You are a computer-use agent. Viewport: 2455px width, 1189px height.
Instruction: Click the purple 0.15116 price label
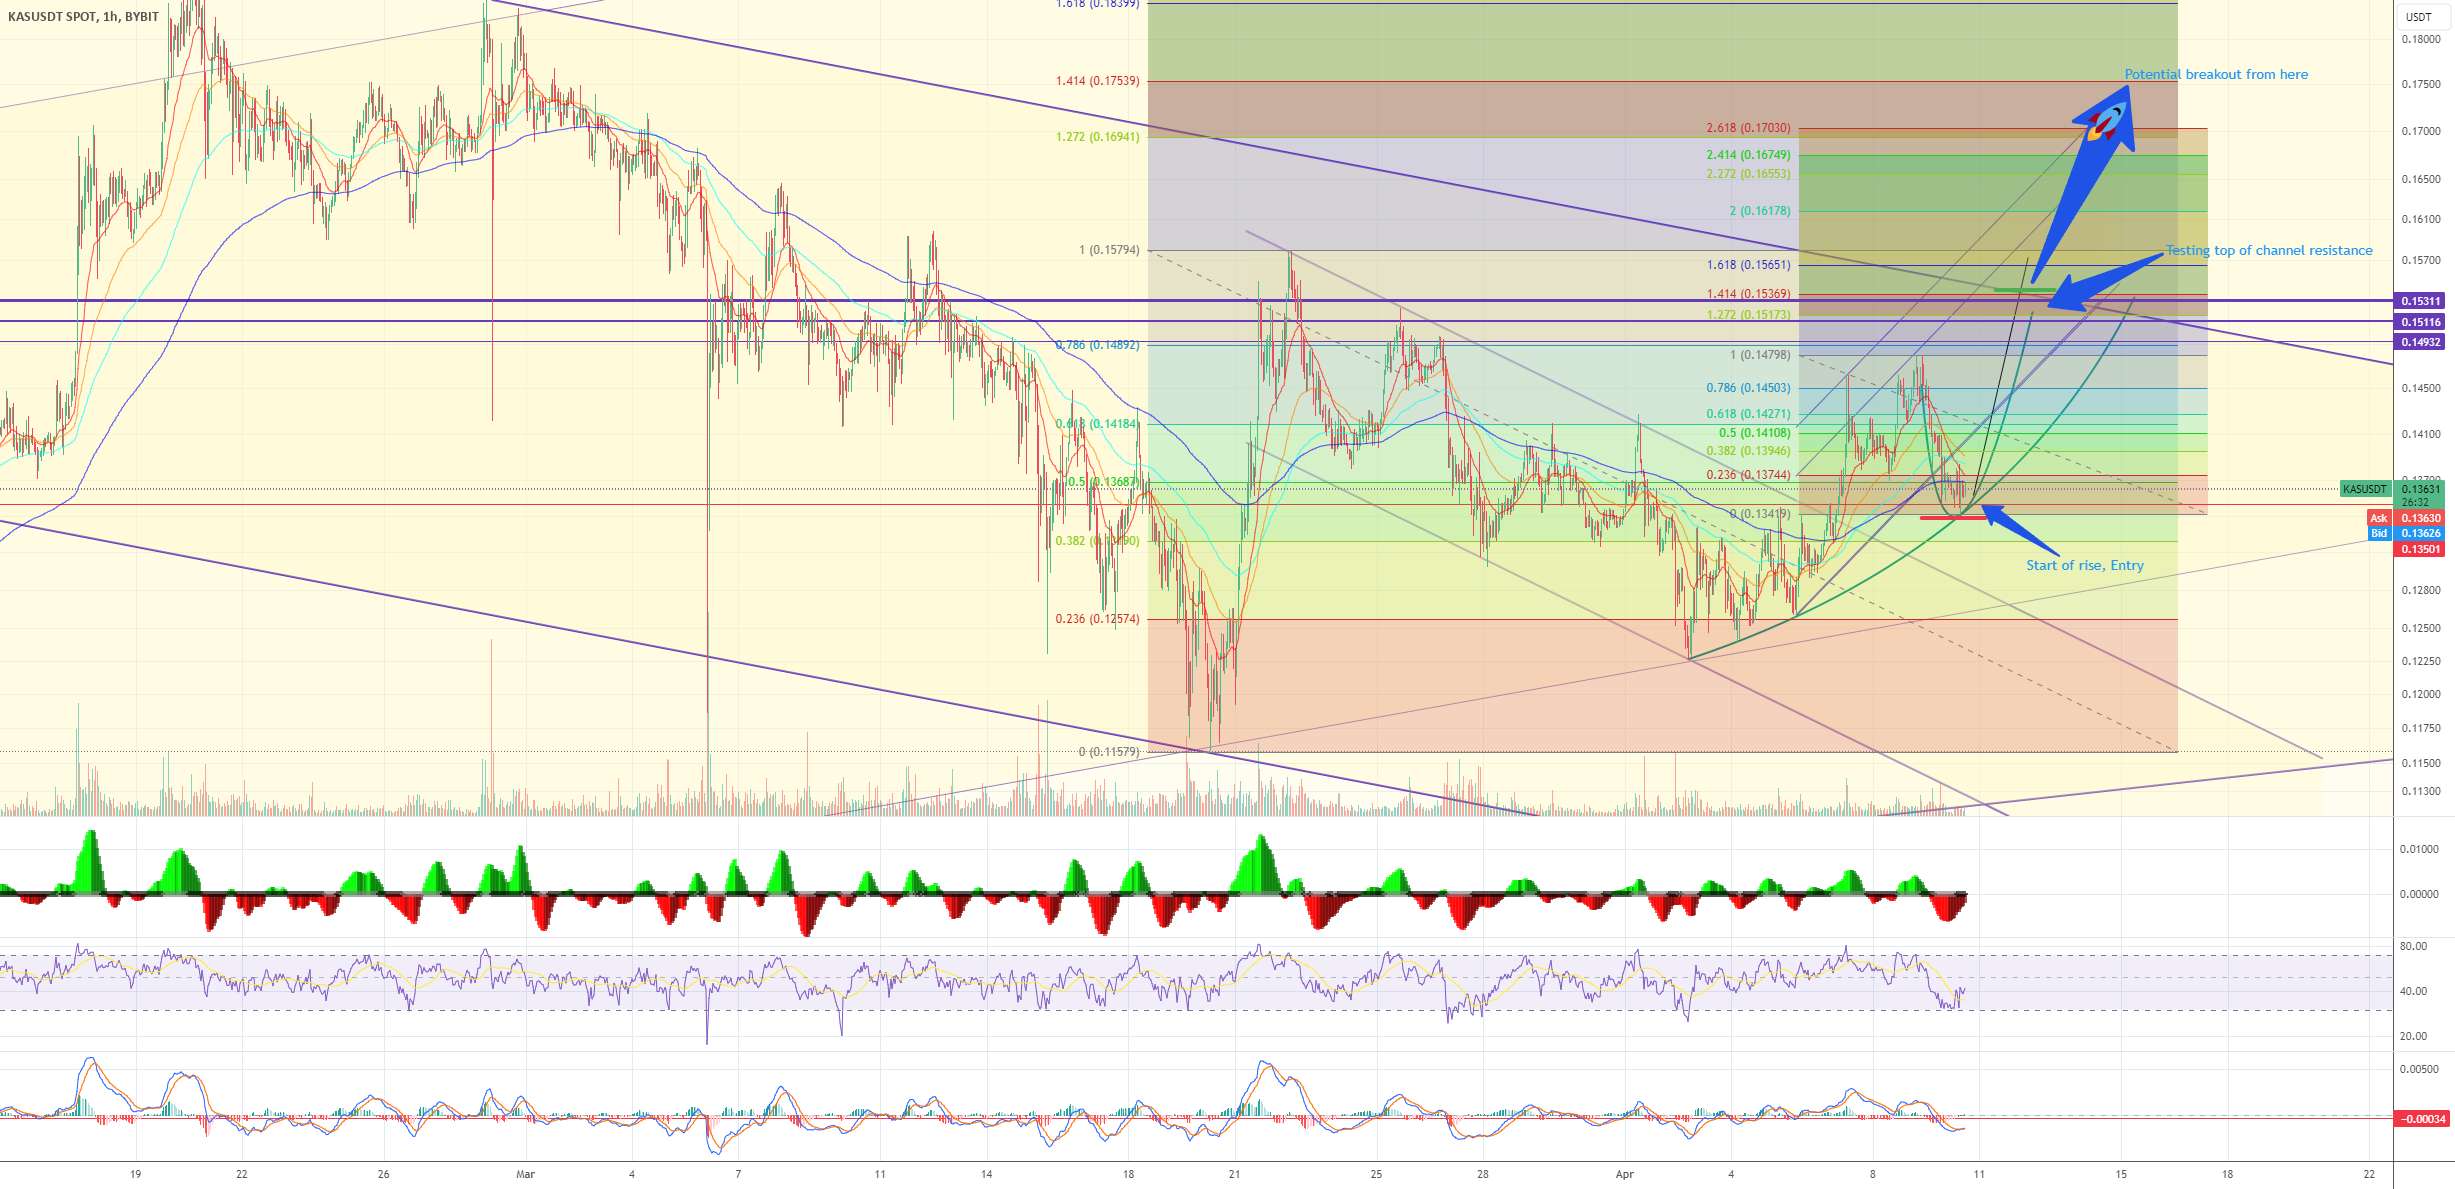[x=2421, y=322]
